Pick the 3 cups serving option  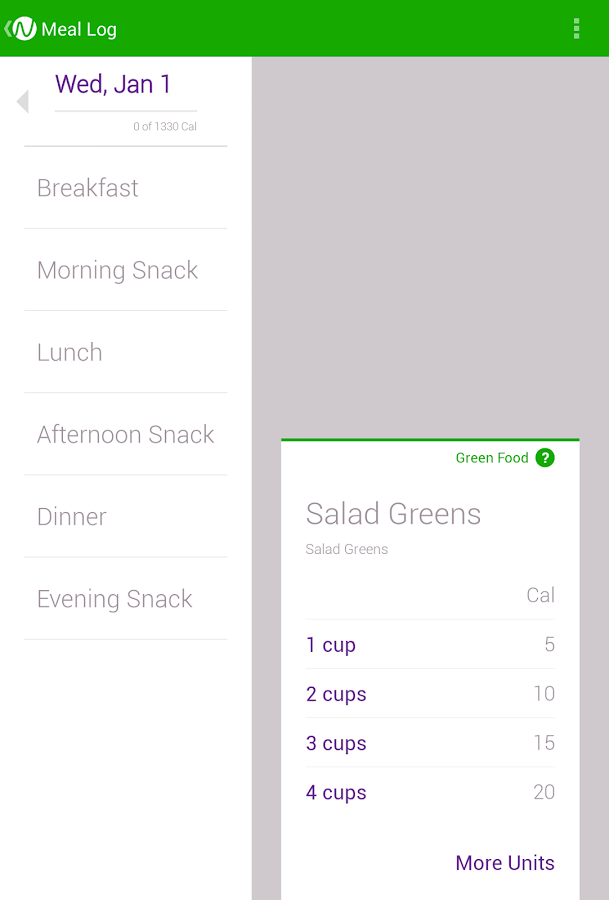pos(336,743)
